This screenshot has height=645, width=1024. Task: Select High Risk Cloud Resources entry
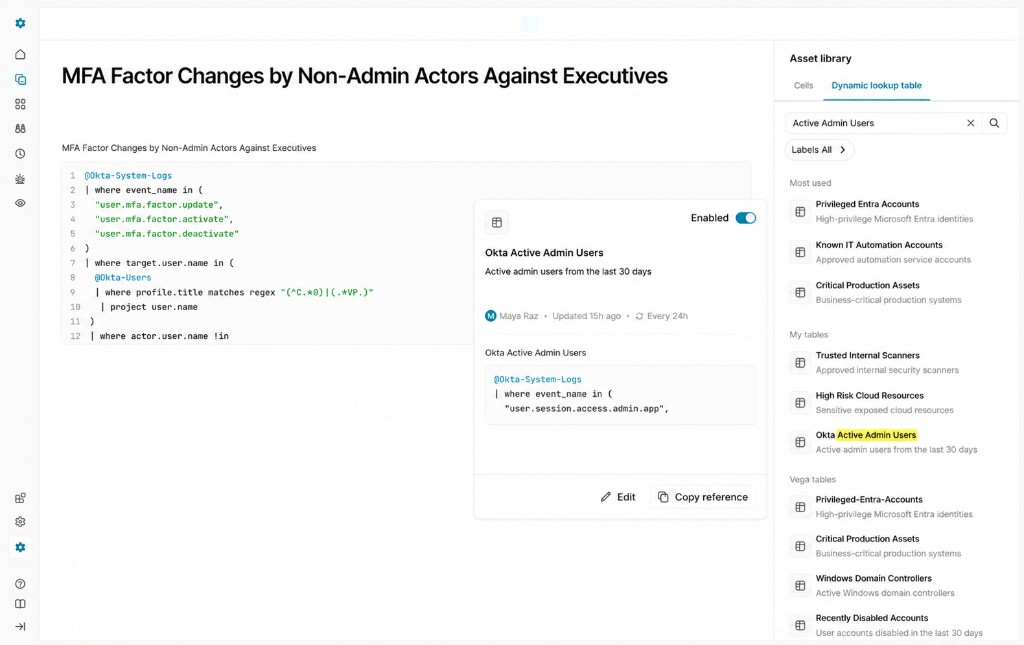(896, 403)
